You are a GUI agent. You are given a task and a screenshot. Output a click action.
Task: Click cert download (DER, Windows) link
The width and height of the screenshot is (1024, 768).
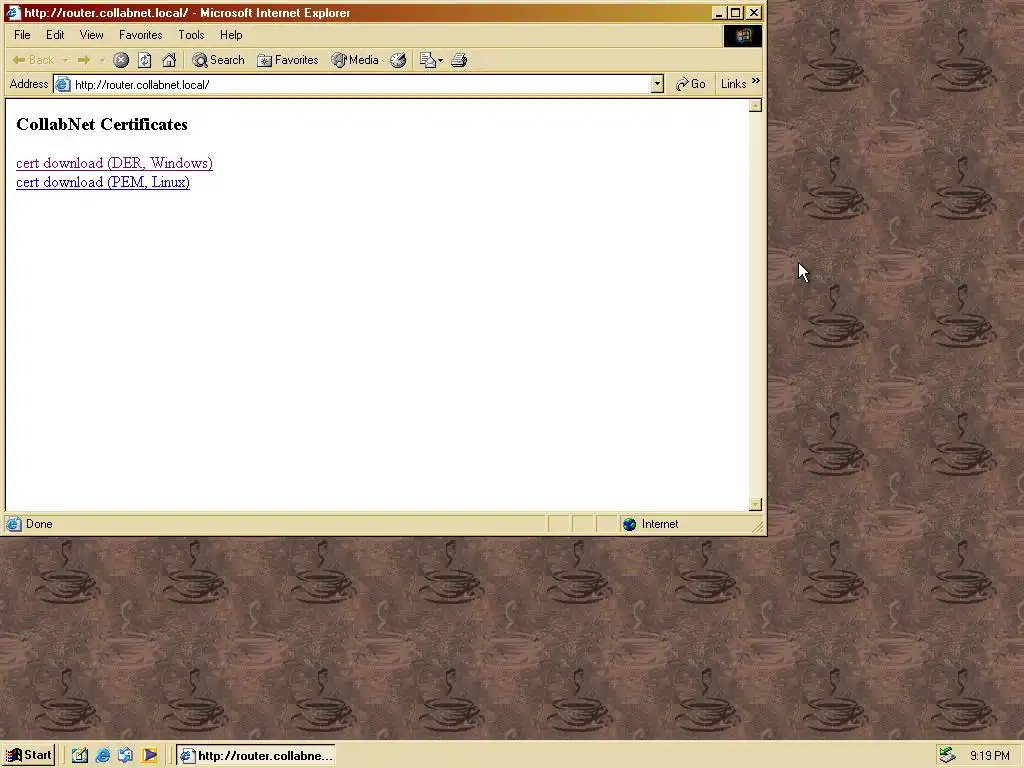[x=114, y=163]
